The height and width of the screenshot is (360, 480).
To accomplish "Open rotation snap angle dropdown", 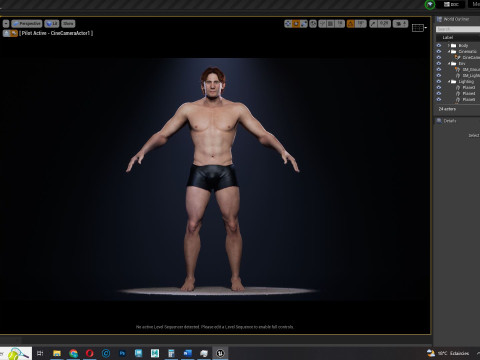I will (x=360, y=24).
